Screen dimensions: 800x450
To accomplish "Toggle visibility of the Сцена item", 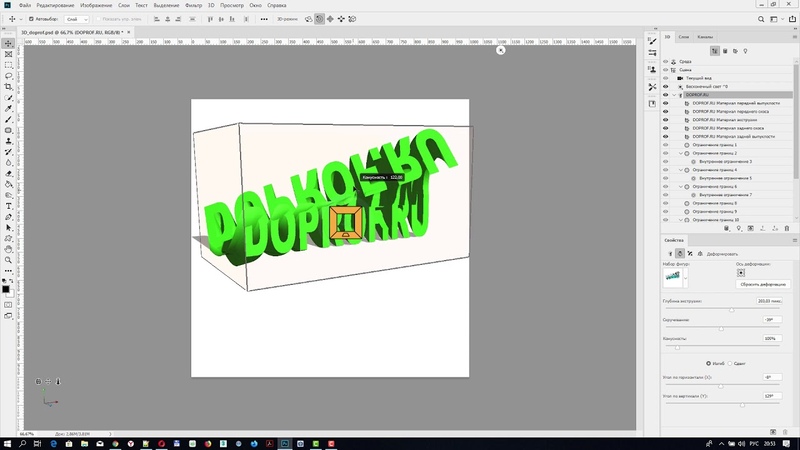I will (x=665, y=70).
